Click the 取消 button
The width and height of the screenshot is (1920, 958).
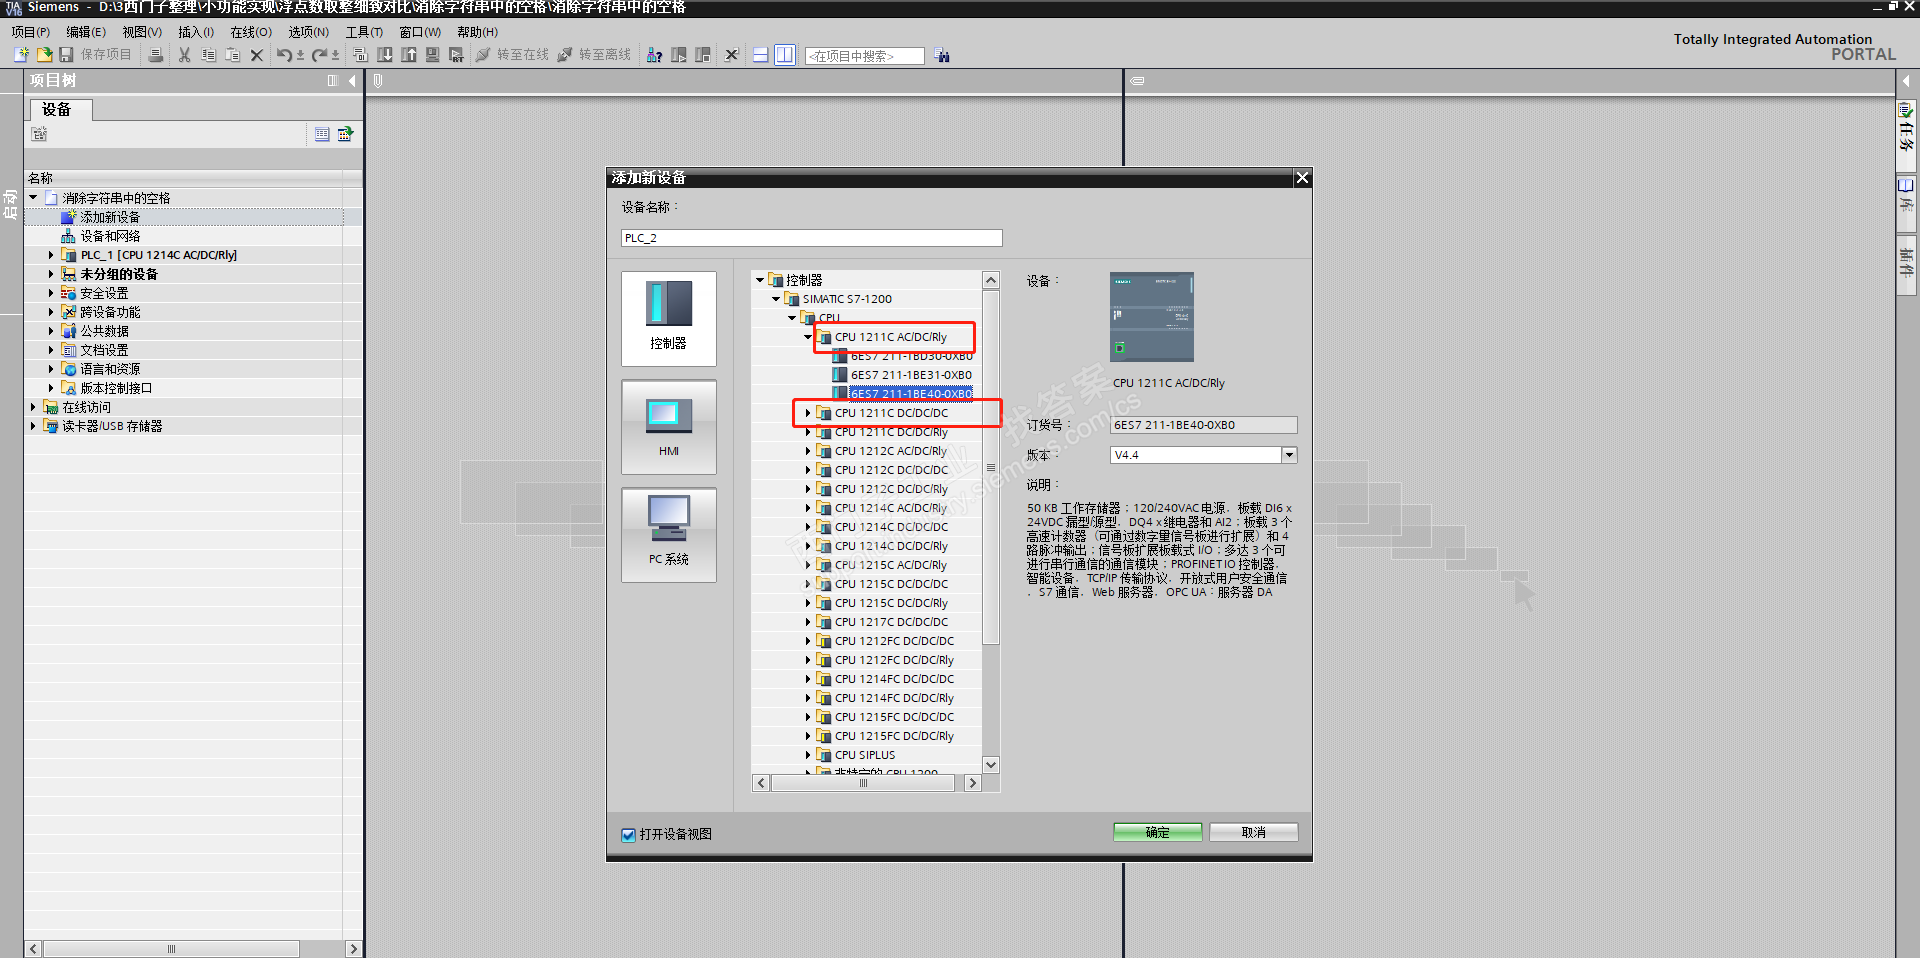click(1254, 832)
